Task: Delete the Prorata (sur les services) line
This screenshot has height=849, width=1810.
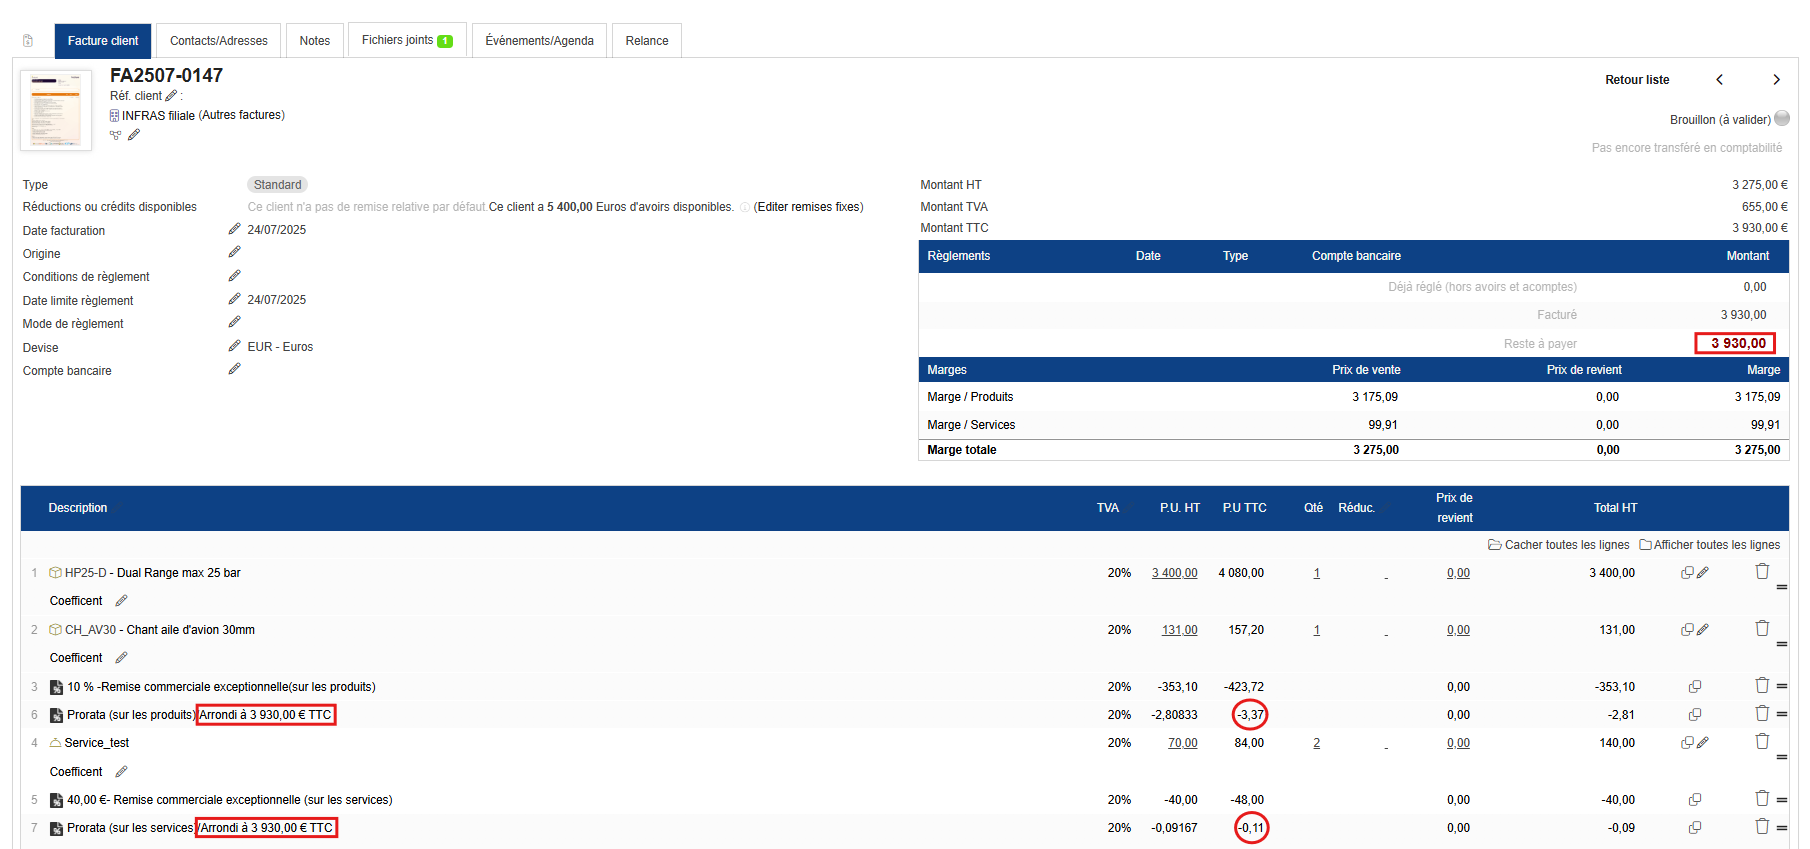Action: (x=1762, y=826)
